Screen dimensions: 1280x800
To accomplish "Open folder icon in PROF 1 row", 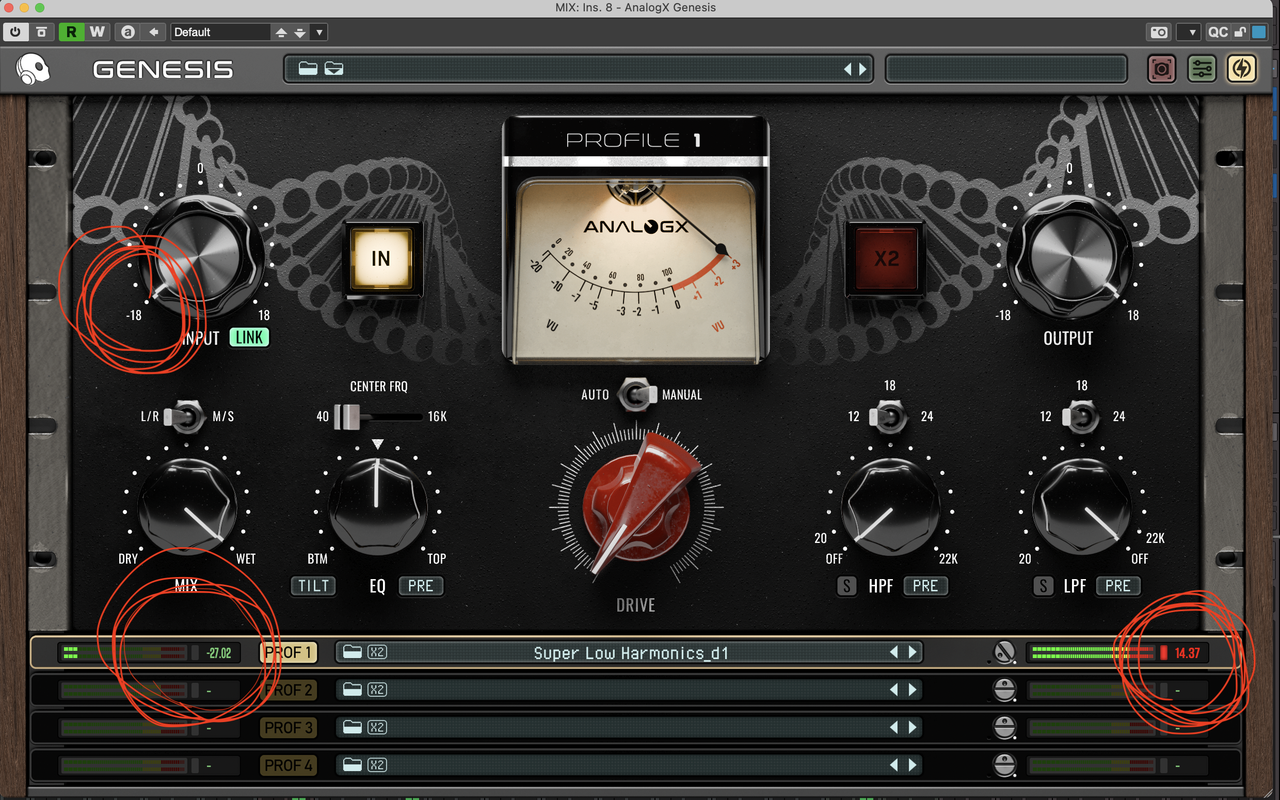I will pos(351,653).
